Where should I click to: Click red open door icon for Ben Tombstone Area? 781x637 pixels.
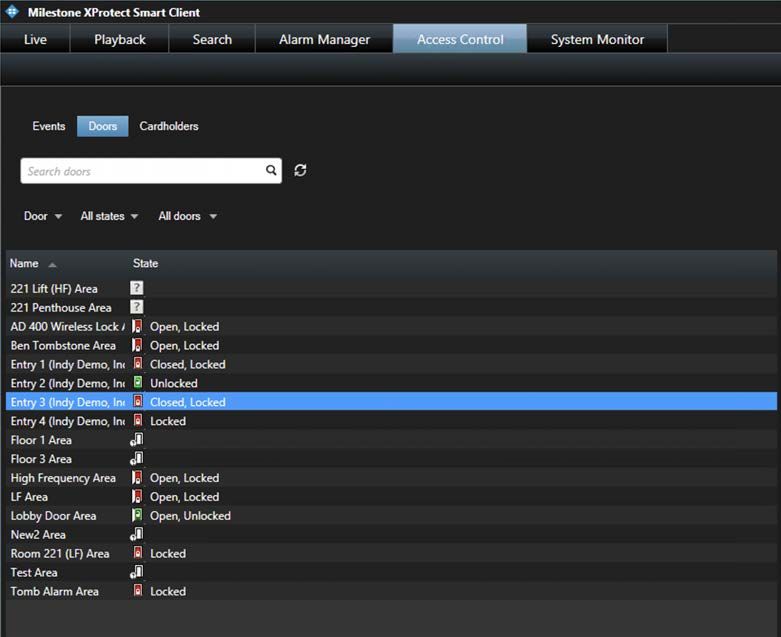(137, 345)
